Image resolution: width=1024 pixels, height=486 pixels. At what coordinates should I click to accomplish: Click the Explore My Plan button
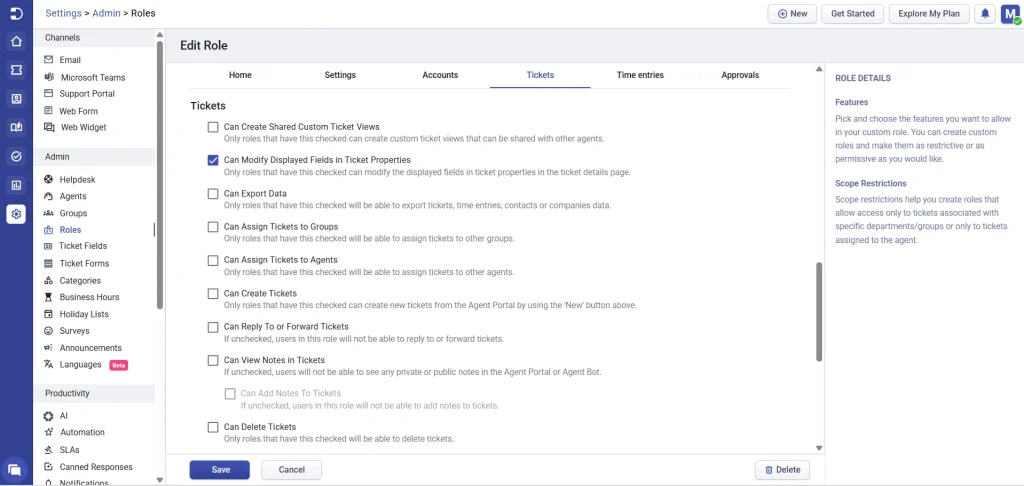pos(929,14)
